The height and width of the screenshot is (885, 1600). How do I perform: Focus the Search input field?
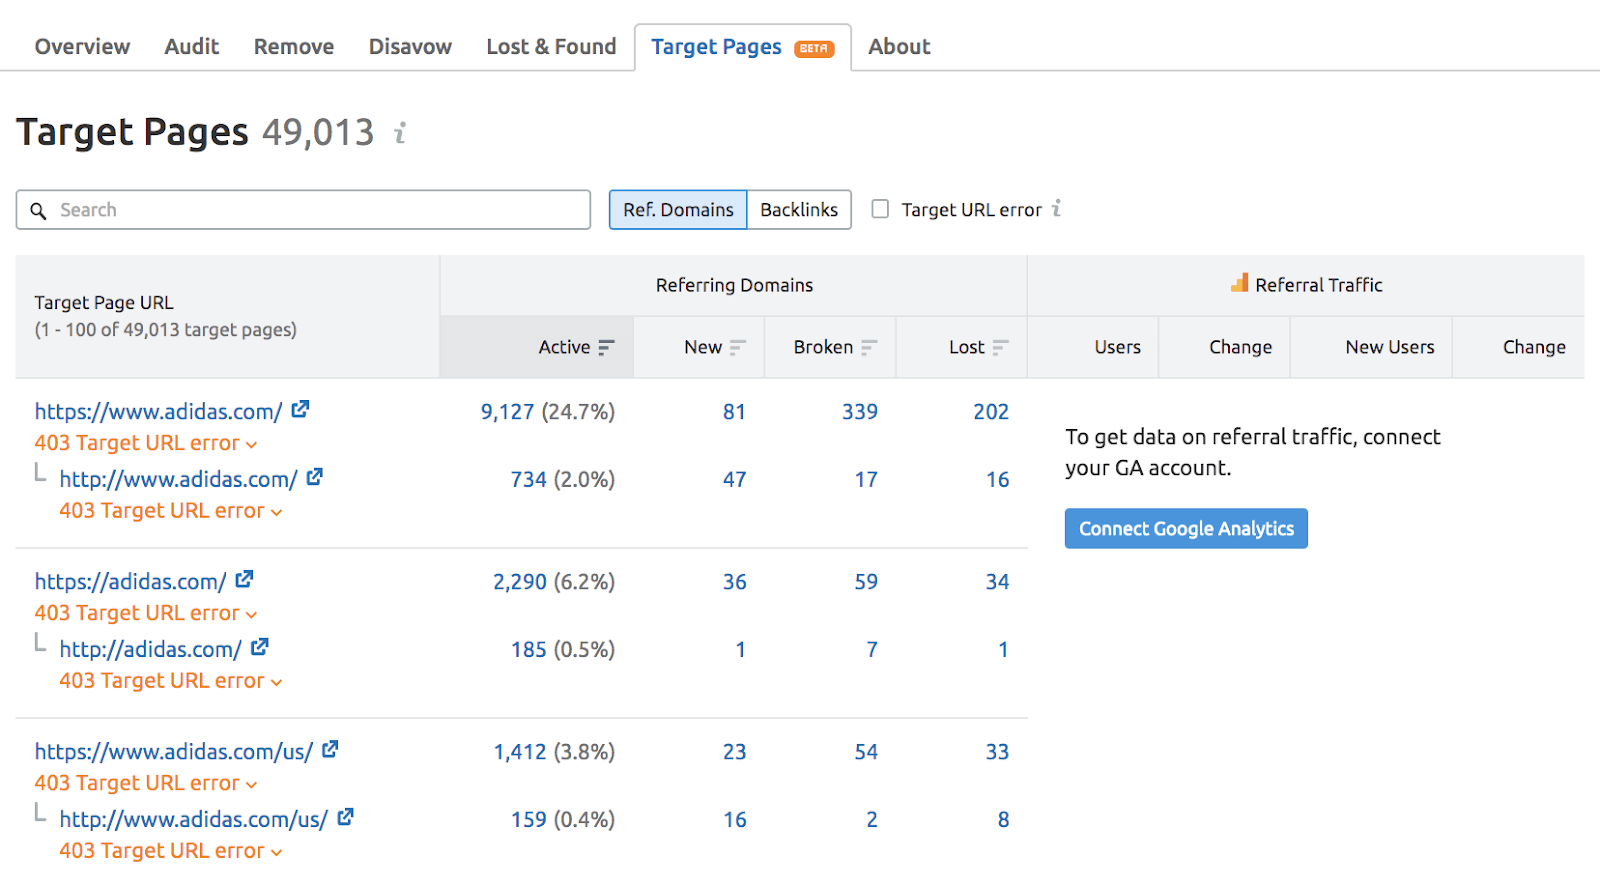pyautogui.click(x=303, y=210)
